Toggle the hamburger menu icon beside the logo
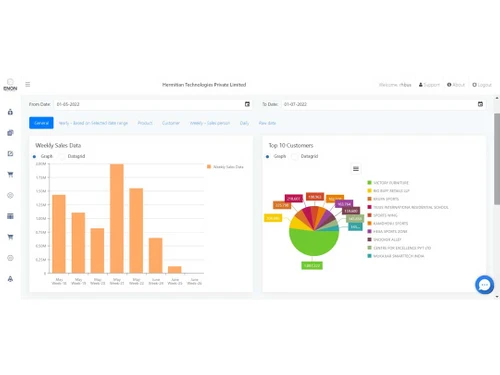This screenshot has height=375, width=500. pyautogui.click(x=28, y=84)
